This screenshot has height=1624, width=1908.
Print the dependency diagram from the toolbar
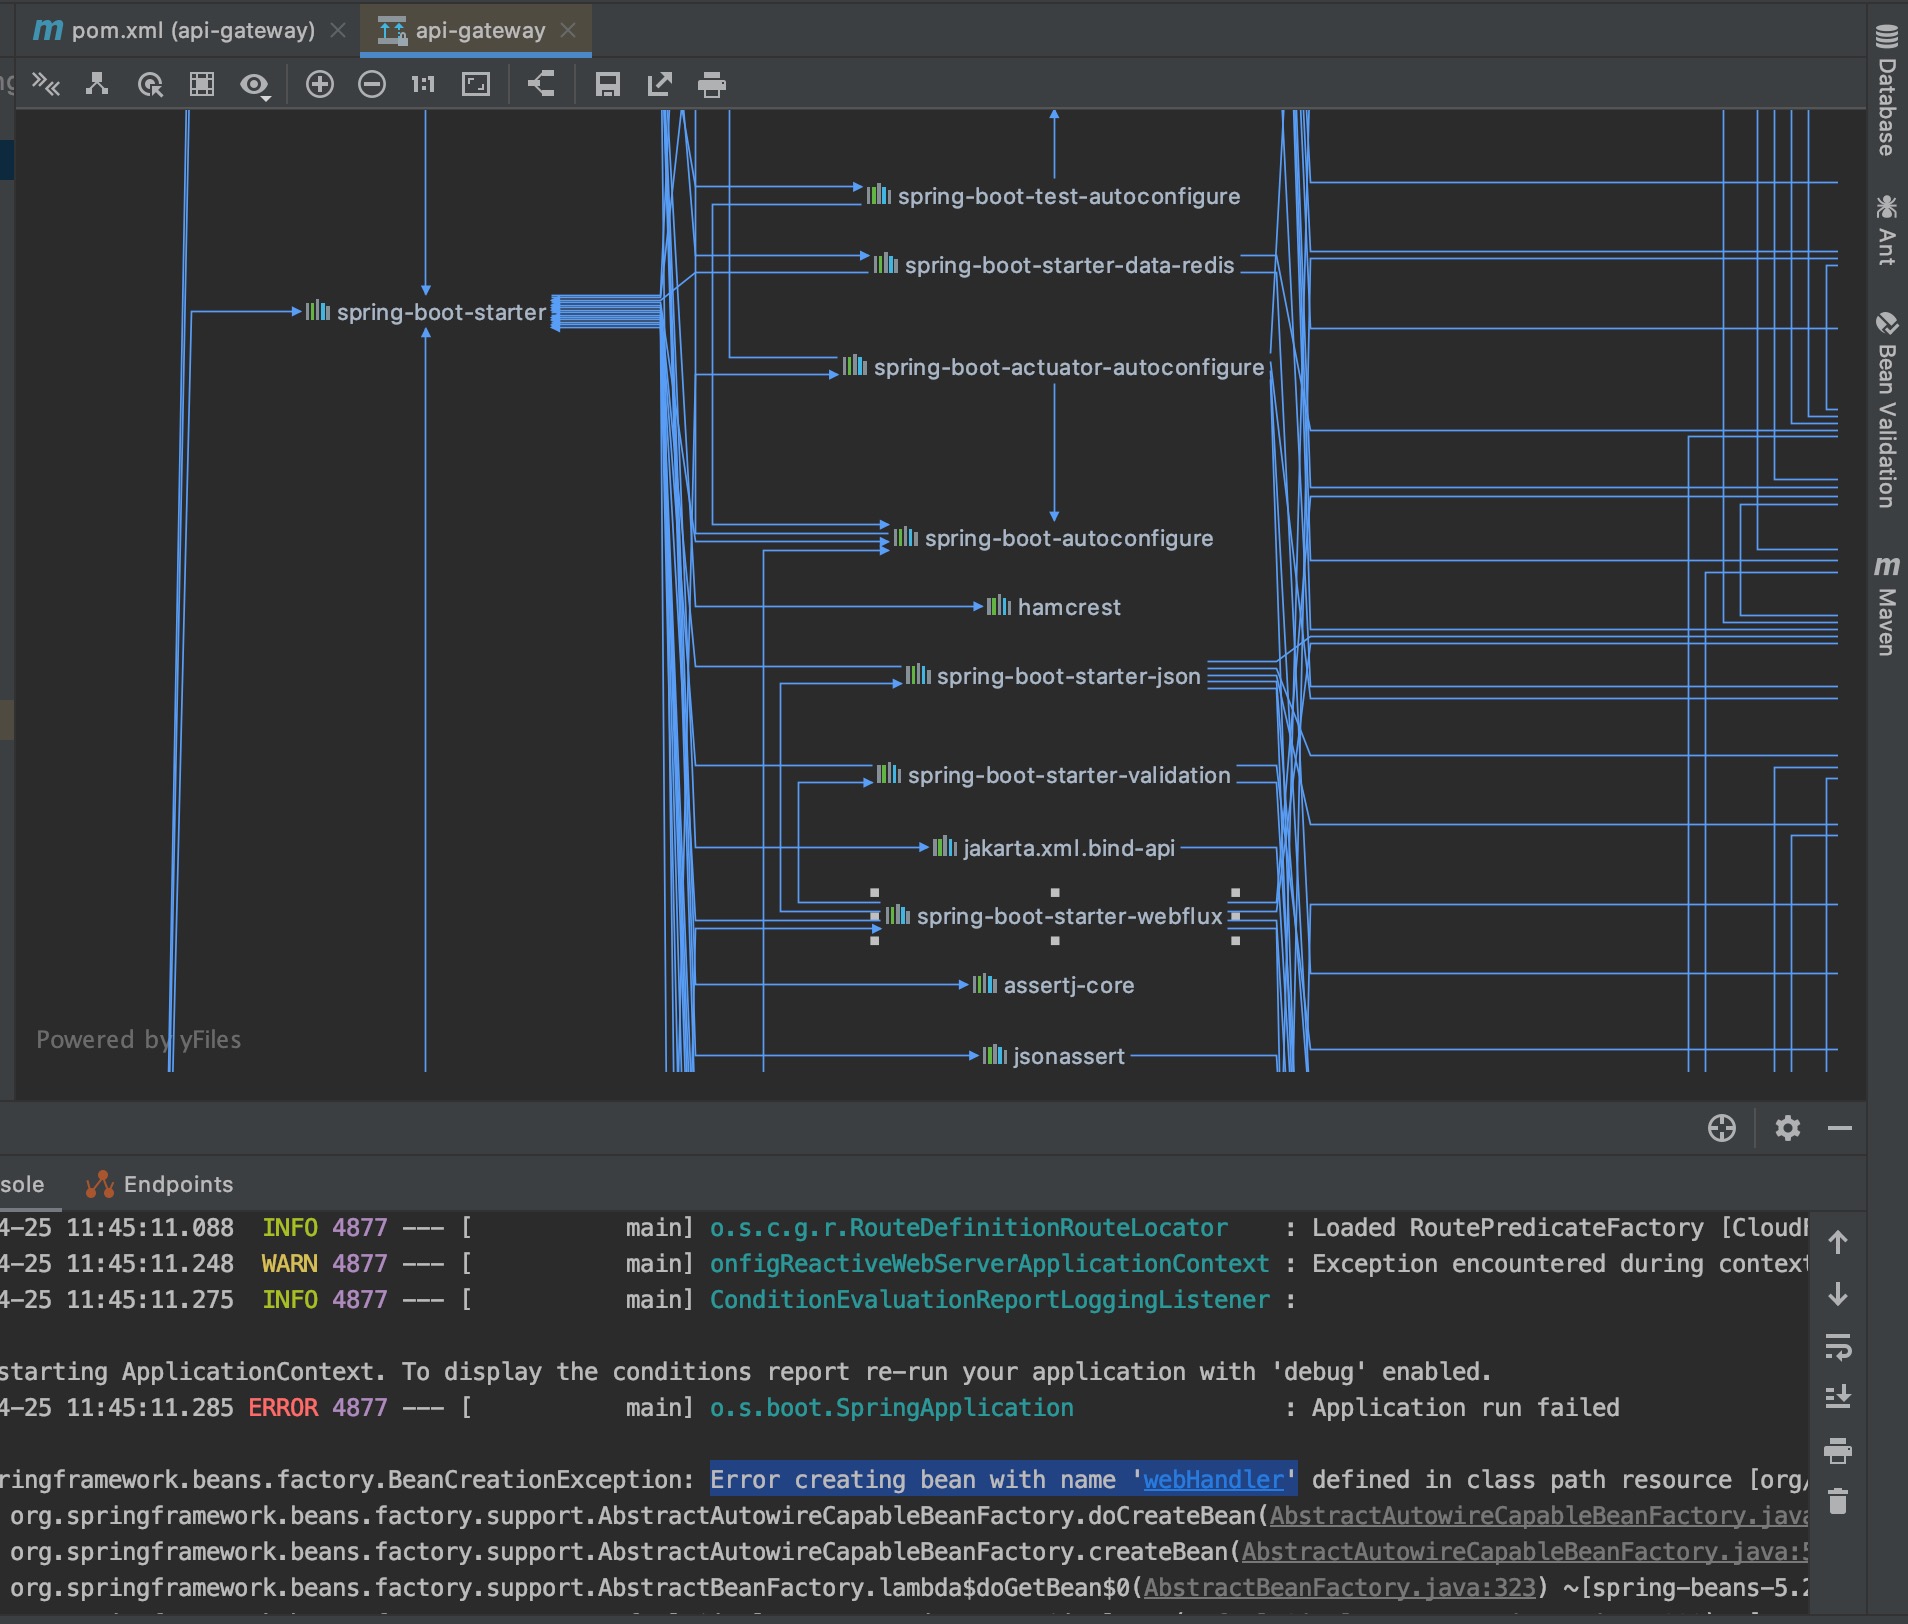711,85
